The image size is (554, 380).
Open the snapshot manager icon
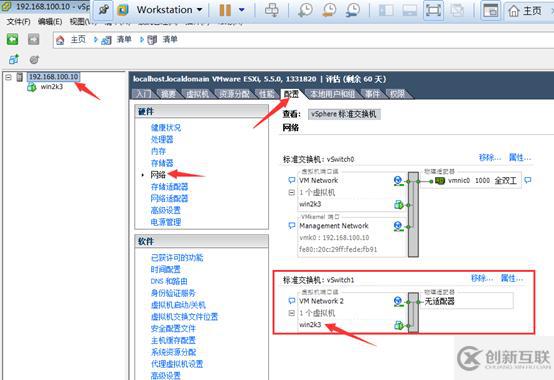click(353, 10)
